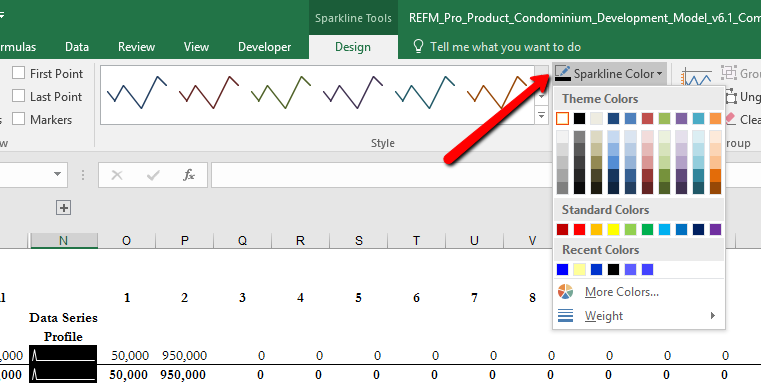Select column O header
The width and height of the screenshot is (761, 391).
coord(126,241)
